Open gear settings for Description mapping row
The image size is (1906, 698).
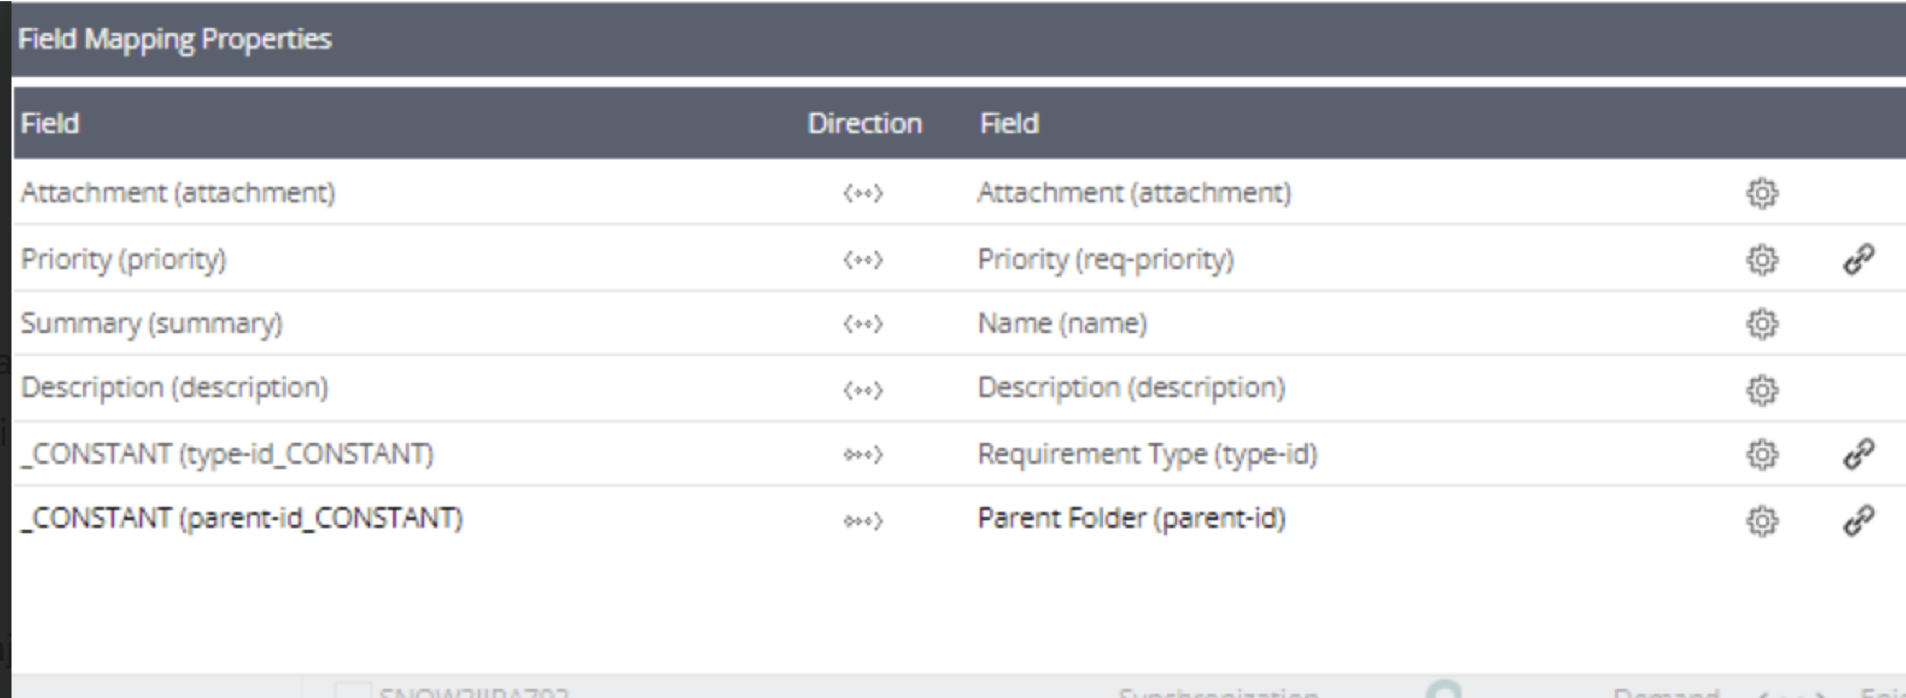pos(1762,390)
